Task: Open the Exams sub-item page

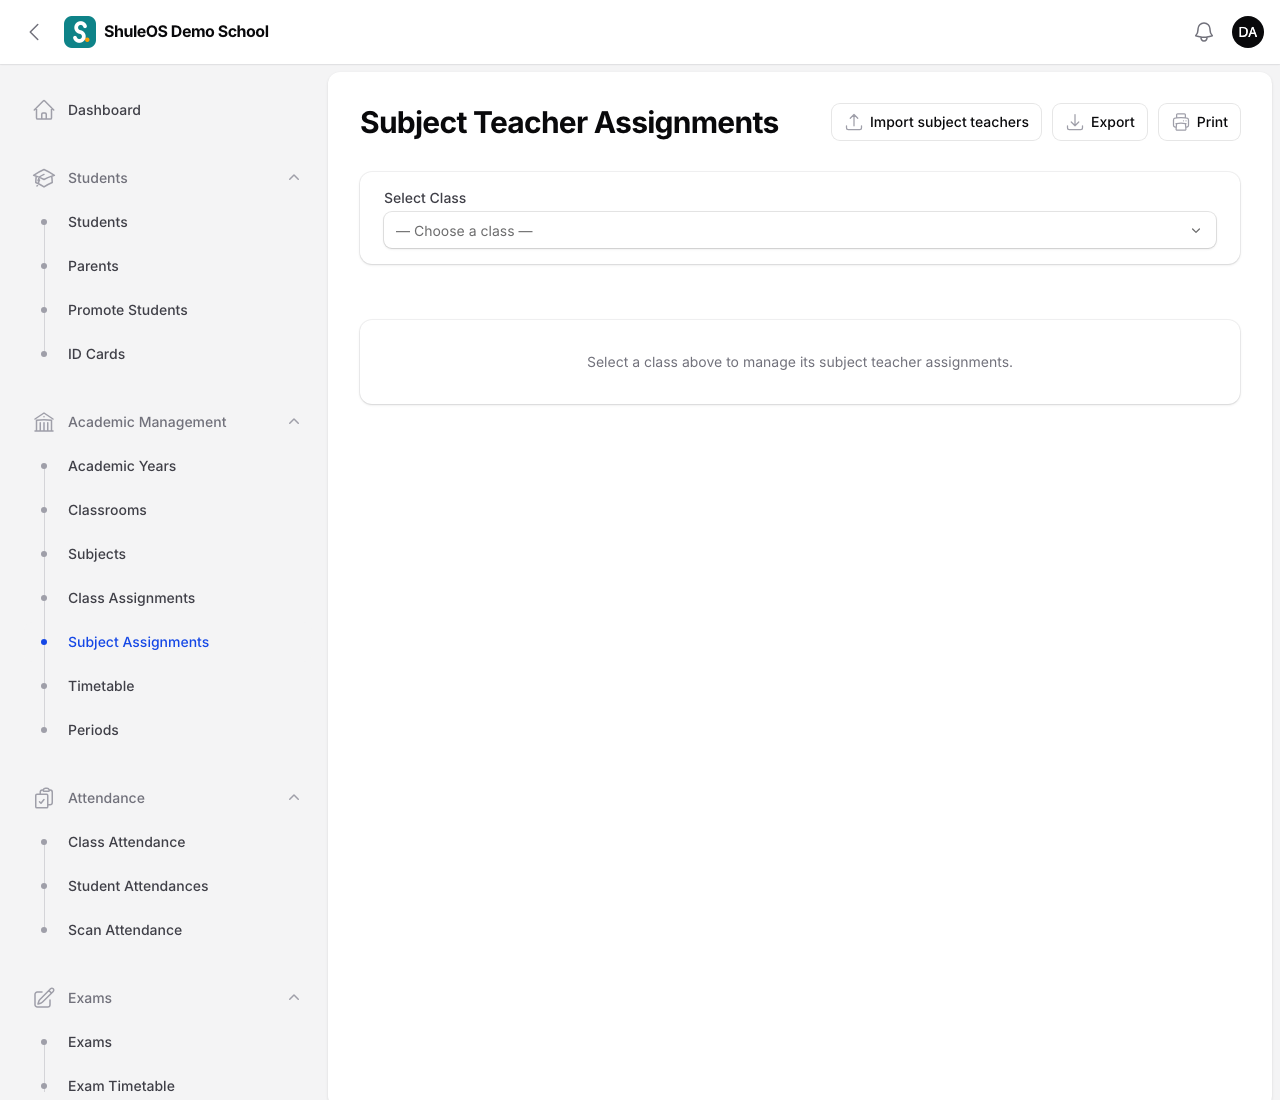Action: (x=90, y=1042)
